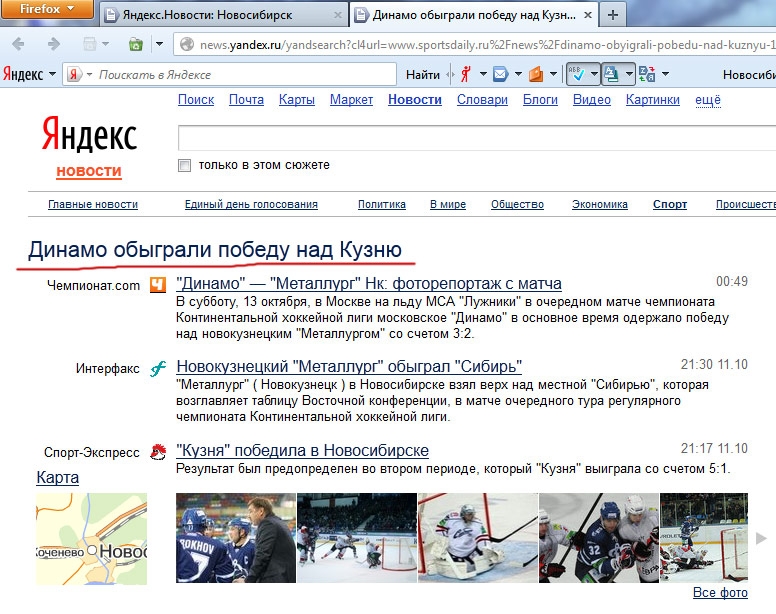Go to Главные новости category
This screenshot has width=776, height=614.
coord(93,204)
